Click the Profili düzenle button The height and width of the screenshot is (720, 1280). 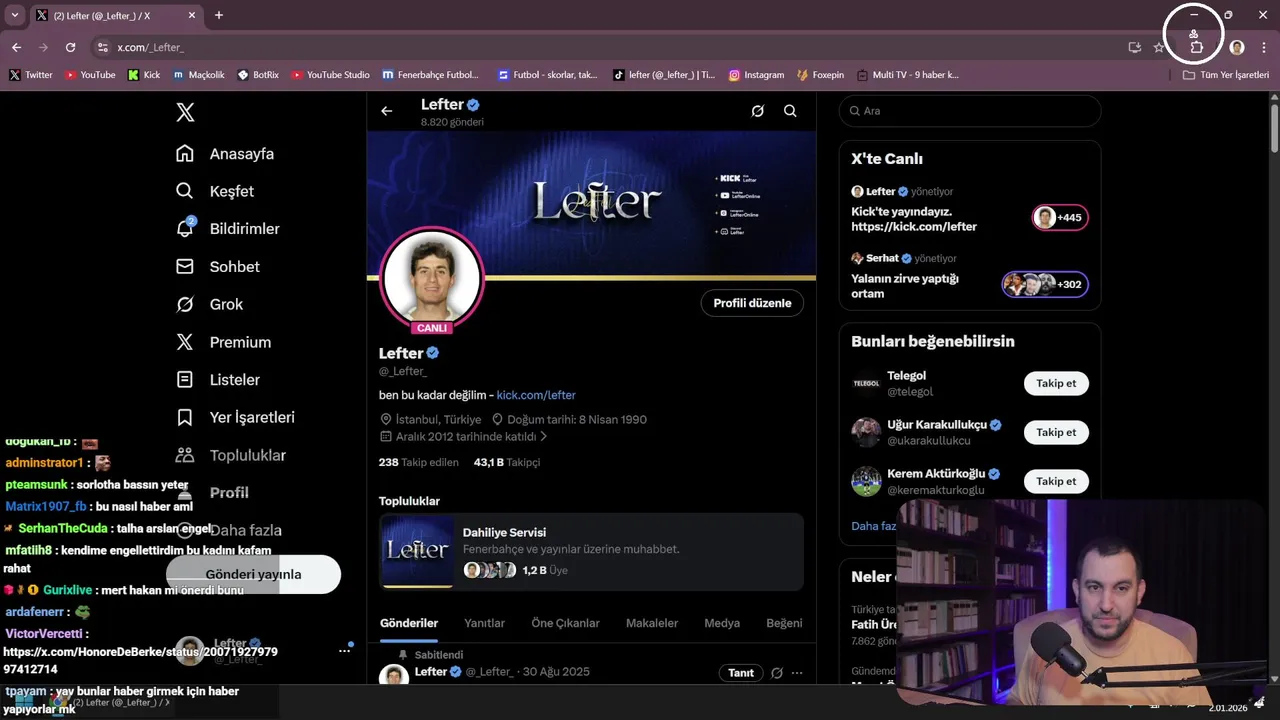pyautogui.click(x=752, y=303)
